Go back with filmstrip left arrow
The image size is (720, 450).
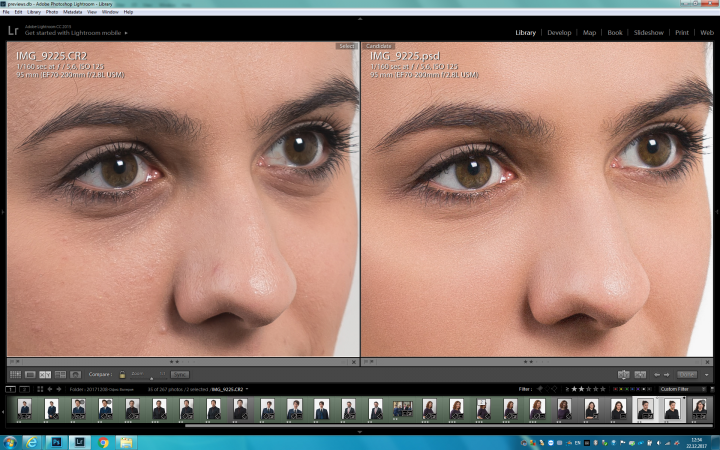pyautogui.click(x=50, y=389)
